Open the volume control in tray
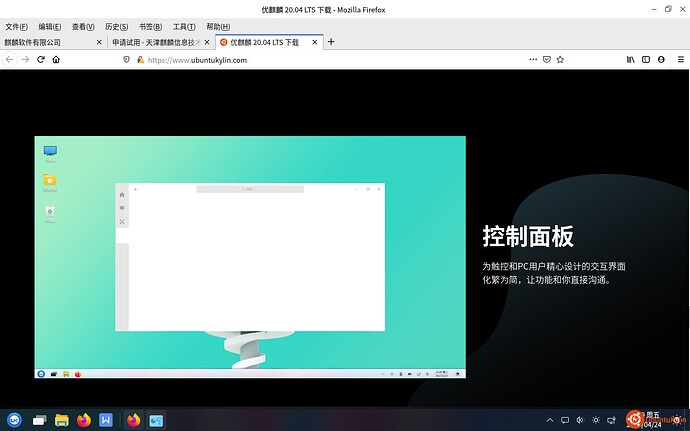 (580, 420)
